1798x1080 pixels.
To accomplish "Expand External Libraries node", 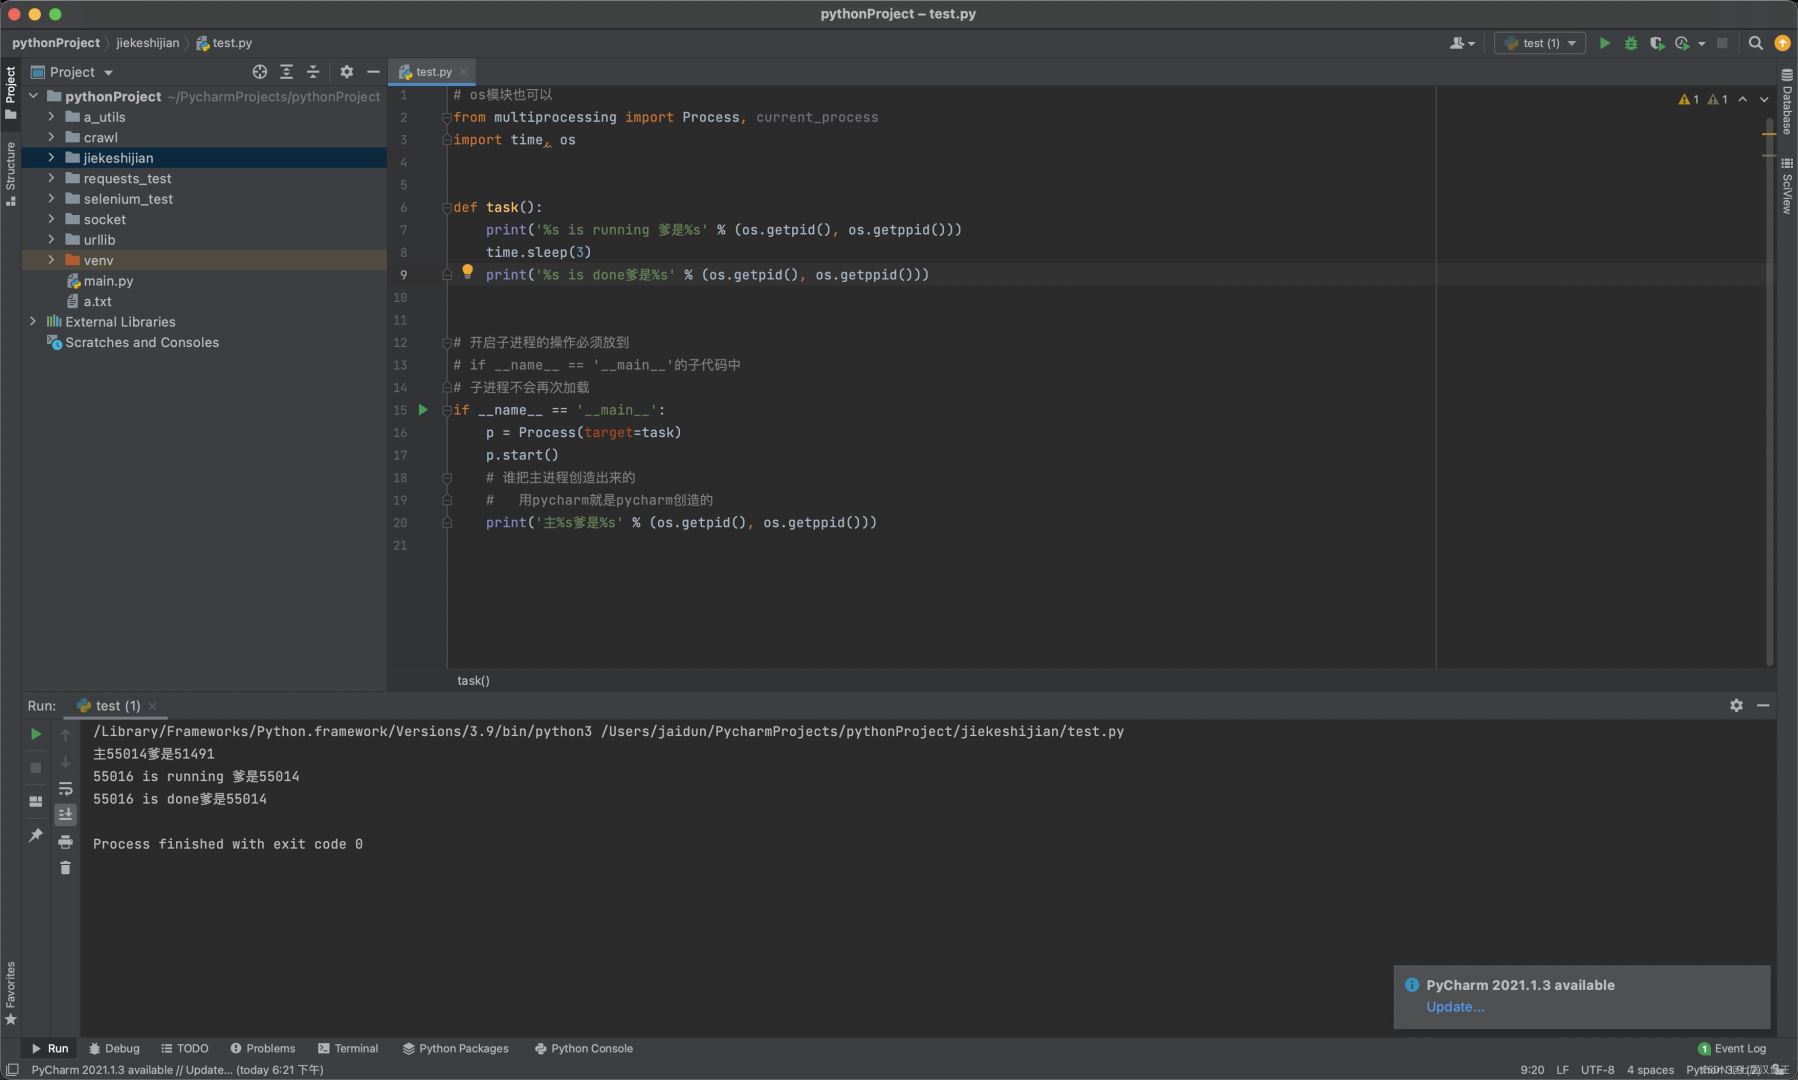I will (x=33, y=322).
